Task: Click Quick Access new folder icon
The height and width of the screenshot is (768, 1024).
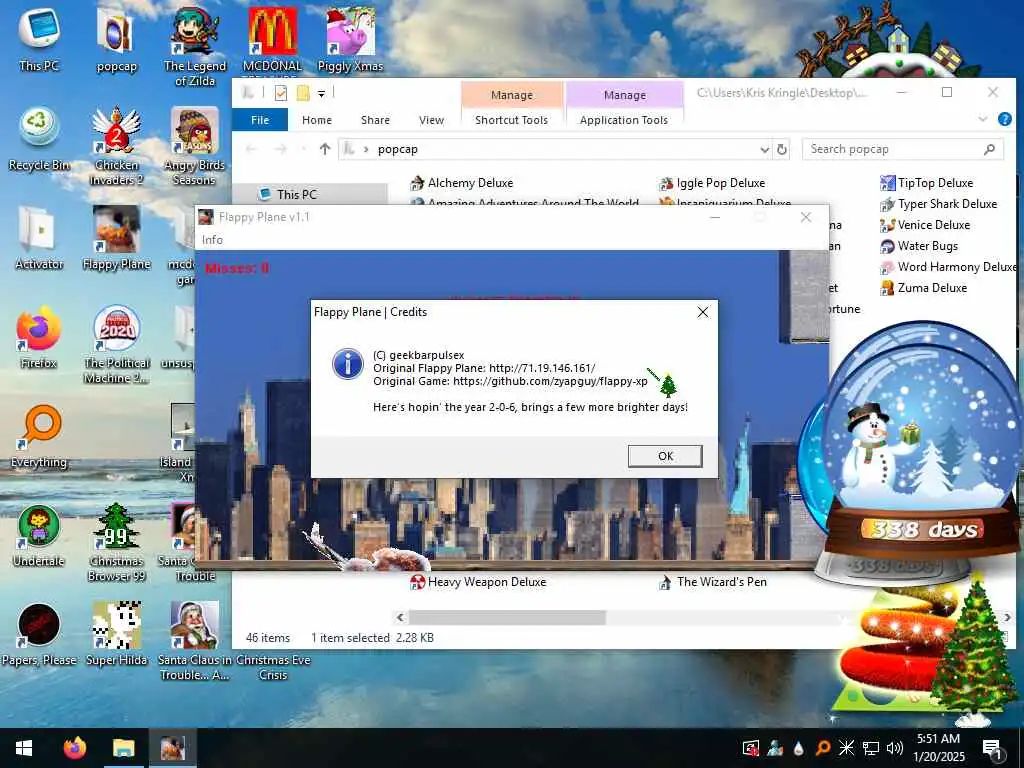Action: (x=303, y=93)
